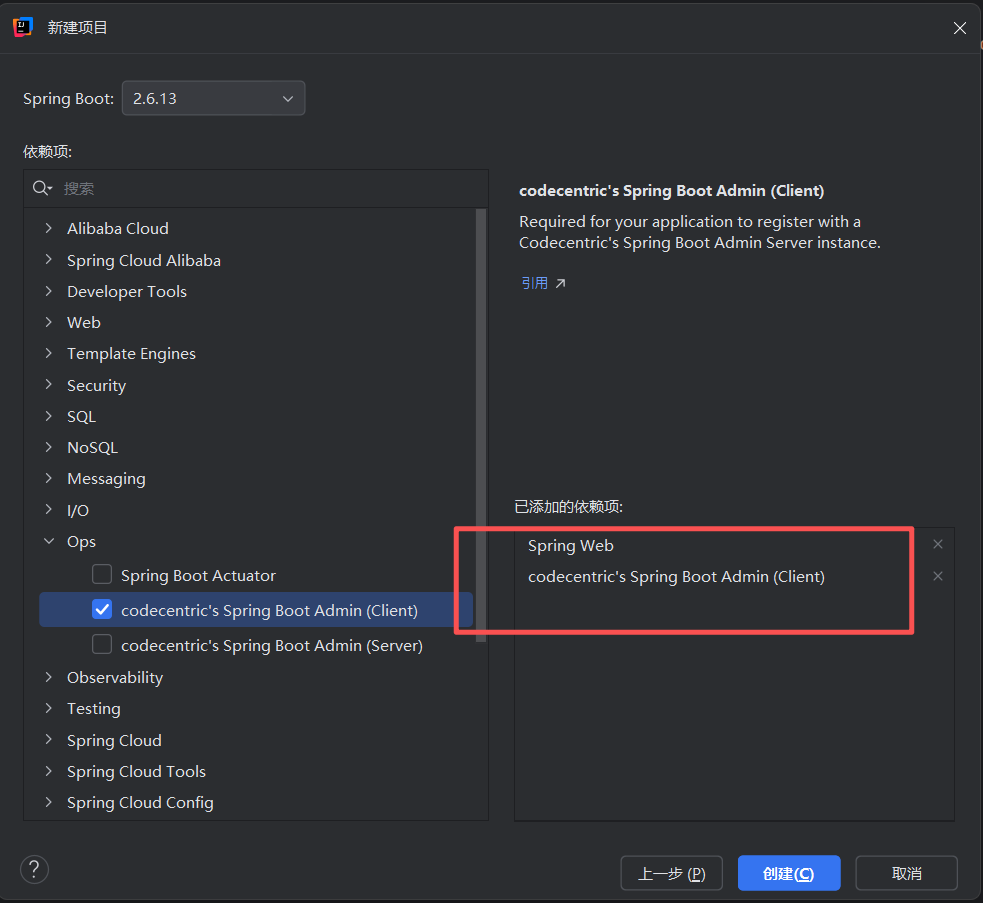
Task: Click the IntelliJ IDEA logo icon
Action: pos(23,27)
